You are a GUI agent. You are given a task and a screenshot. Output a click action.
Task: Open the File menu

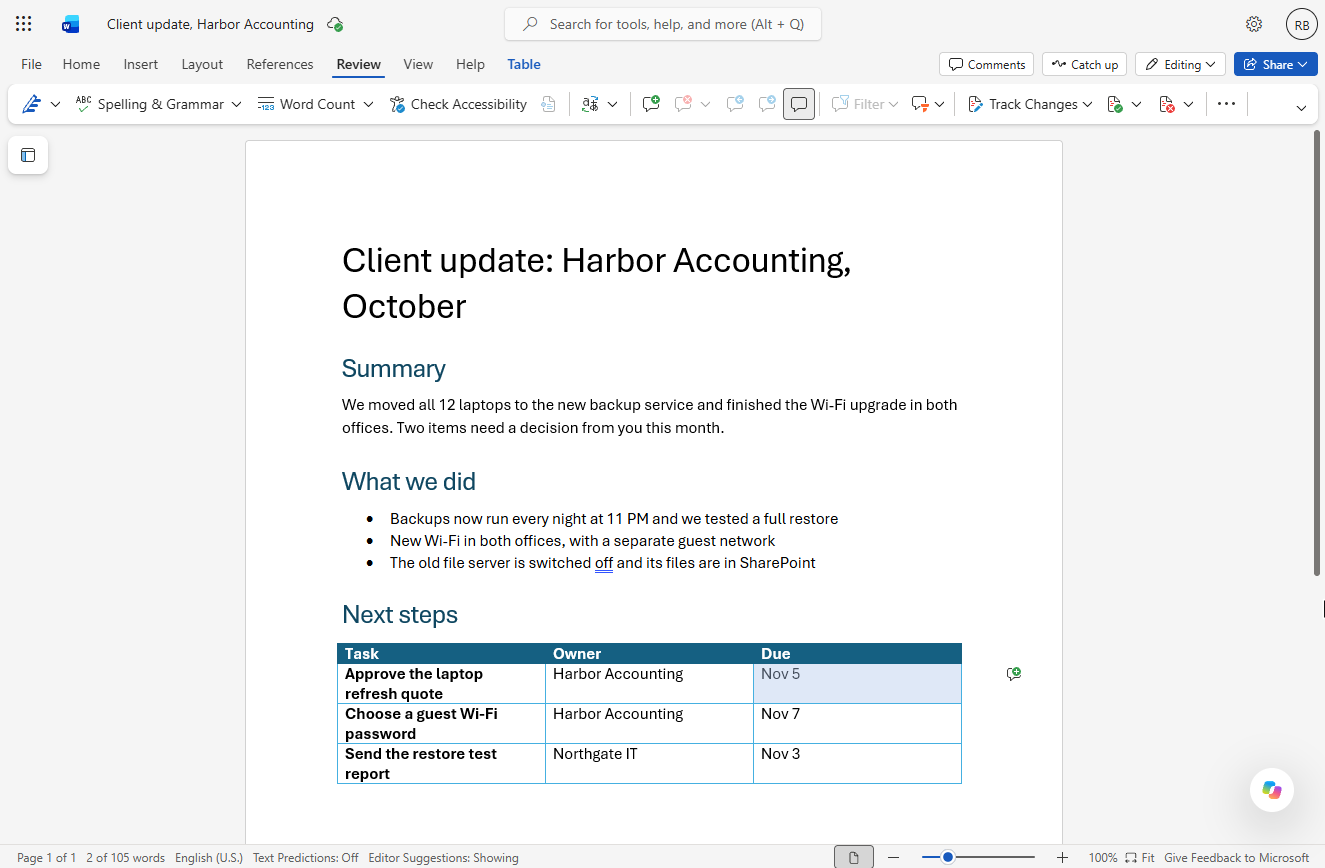(31, 64)
